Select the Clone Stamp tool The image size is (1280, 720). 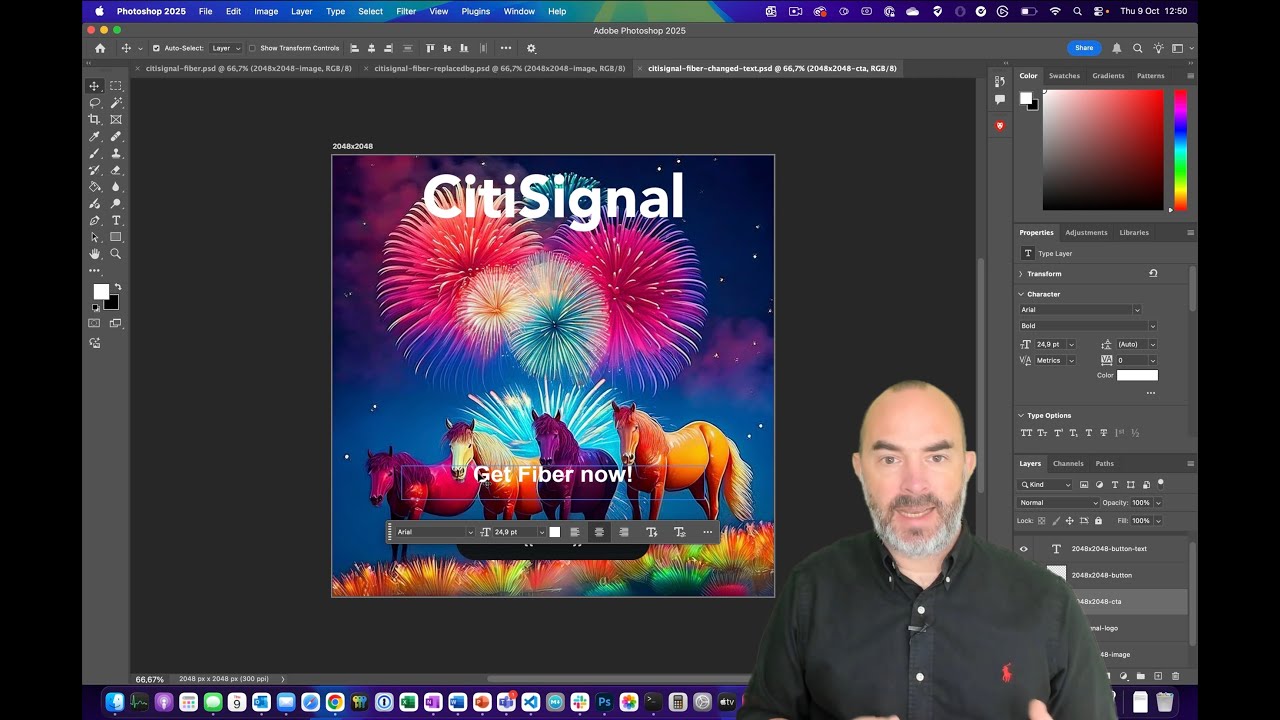(116, 154)
